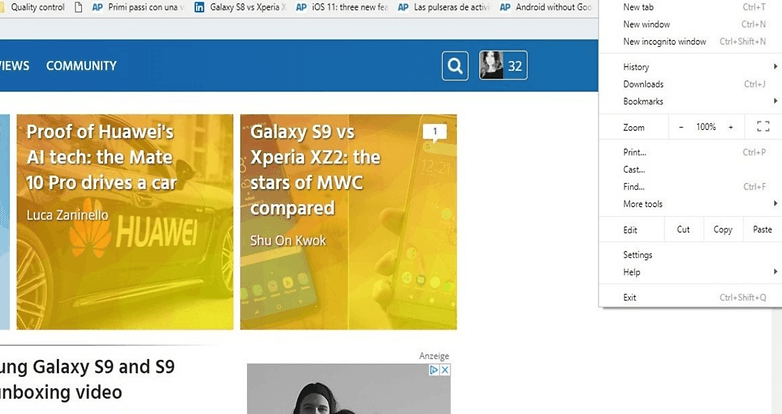Click author name Shu On Kwok

click(288, 240)
